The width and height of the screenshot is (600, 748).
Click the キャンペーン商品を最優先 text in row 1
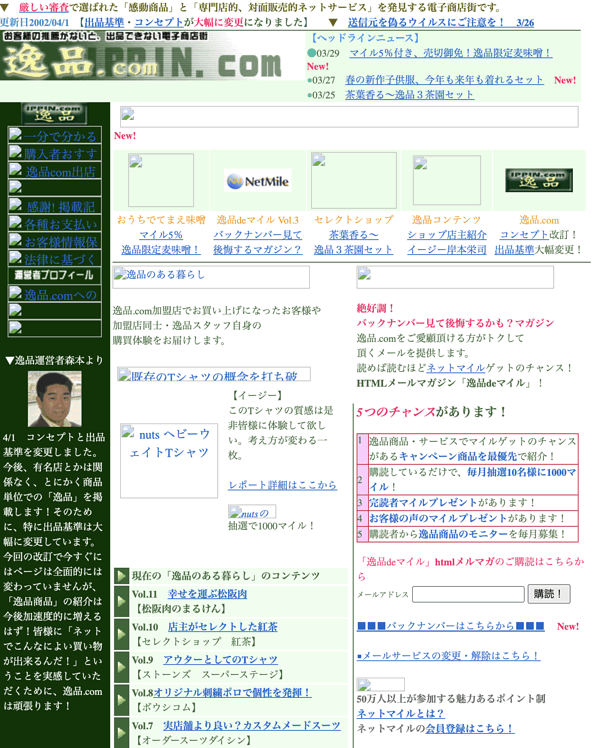(x=458, y=457)
